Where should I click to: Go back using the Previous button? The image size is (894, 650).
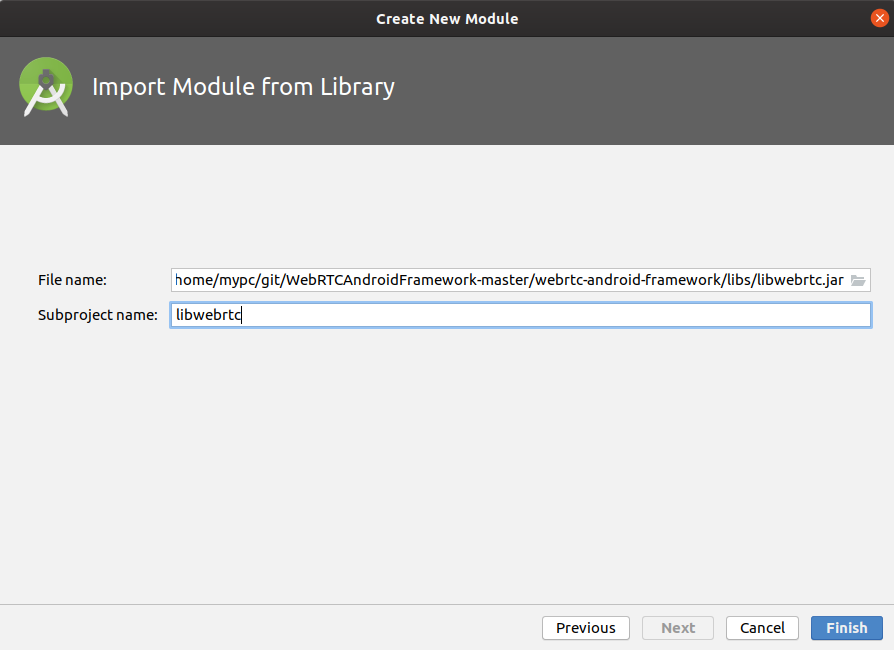pos(585,628)
